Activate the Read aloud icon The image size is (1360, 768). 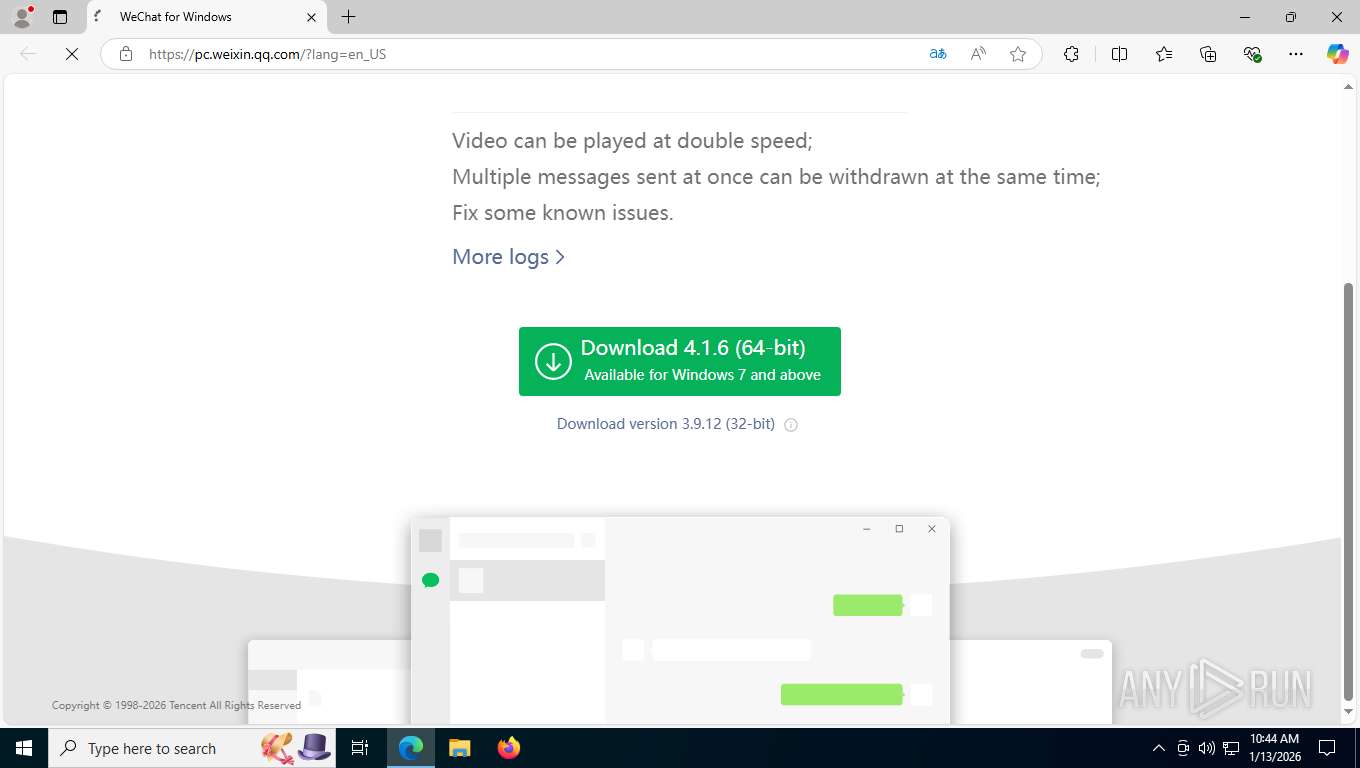point(978,54)
